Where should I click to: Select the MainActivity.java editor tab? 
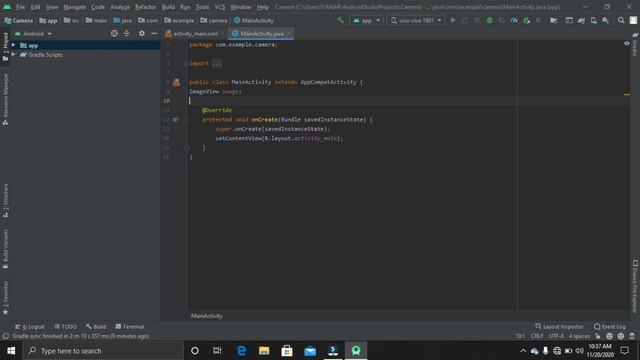tap(261, 34)
